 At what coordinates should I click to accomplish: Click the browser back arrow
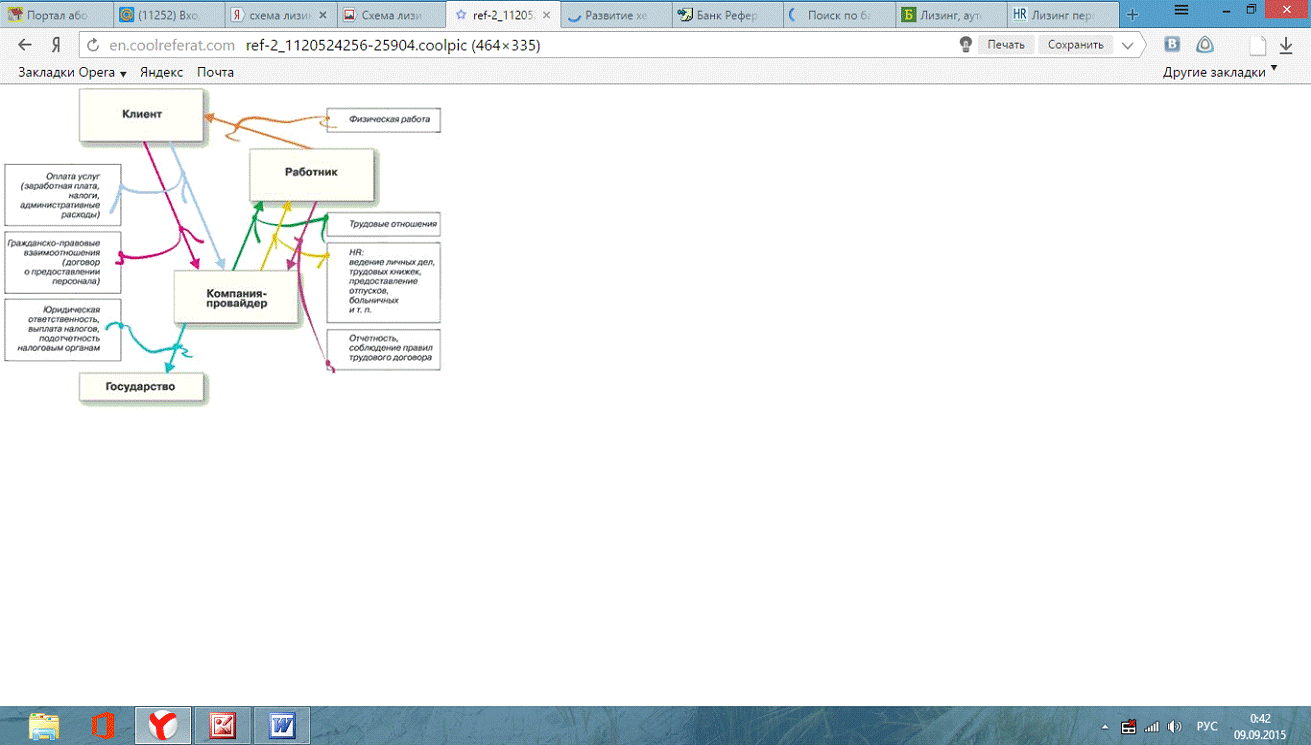(x=25, y=45)
